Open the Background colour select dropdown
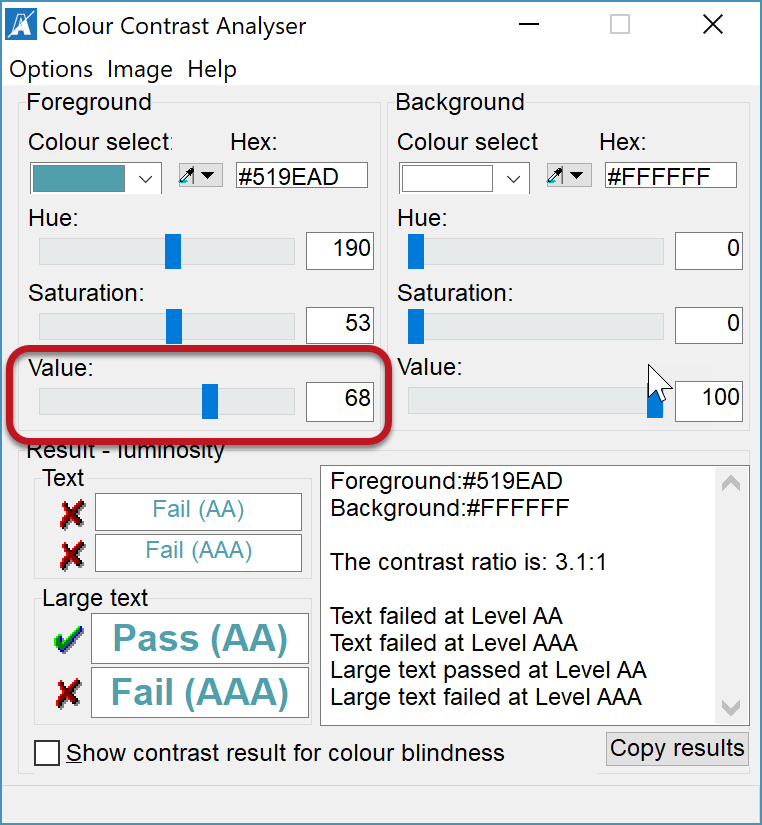Screen dimensions: 762x825 click(515, 177)
